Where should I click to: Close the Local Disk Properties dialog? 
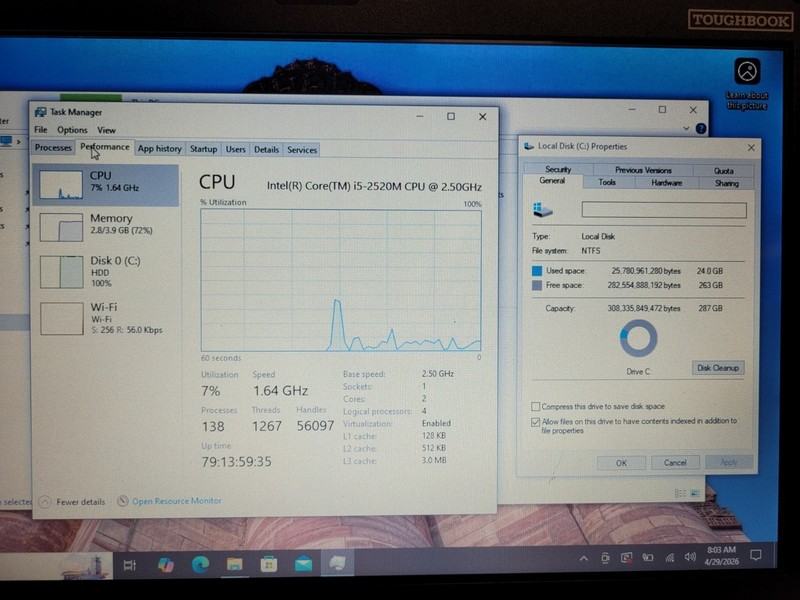[x=751, y=147]
